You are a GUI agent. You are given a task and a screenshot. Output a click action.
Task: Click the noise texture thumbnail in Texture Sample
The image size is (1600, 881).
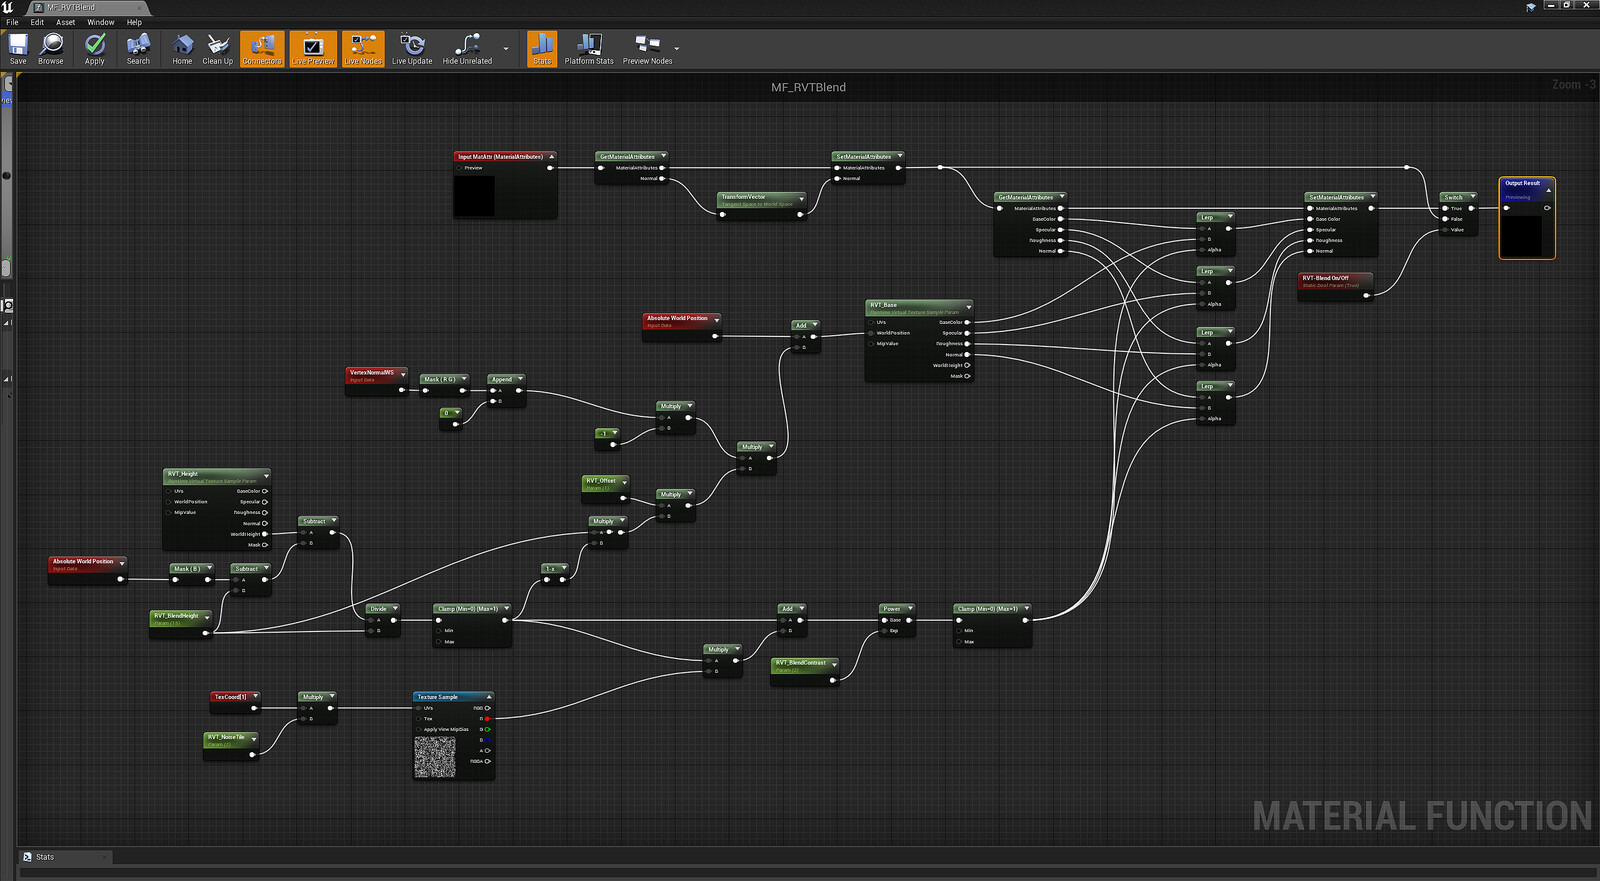tap(435, 757)
